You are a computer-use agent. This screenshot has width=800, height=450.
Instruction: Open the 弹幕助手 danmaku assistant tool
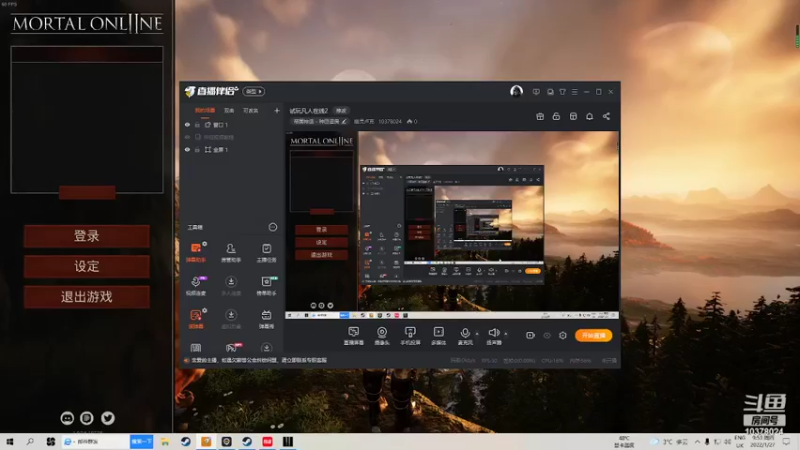[196, 253]
